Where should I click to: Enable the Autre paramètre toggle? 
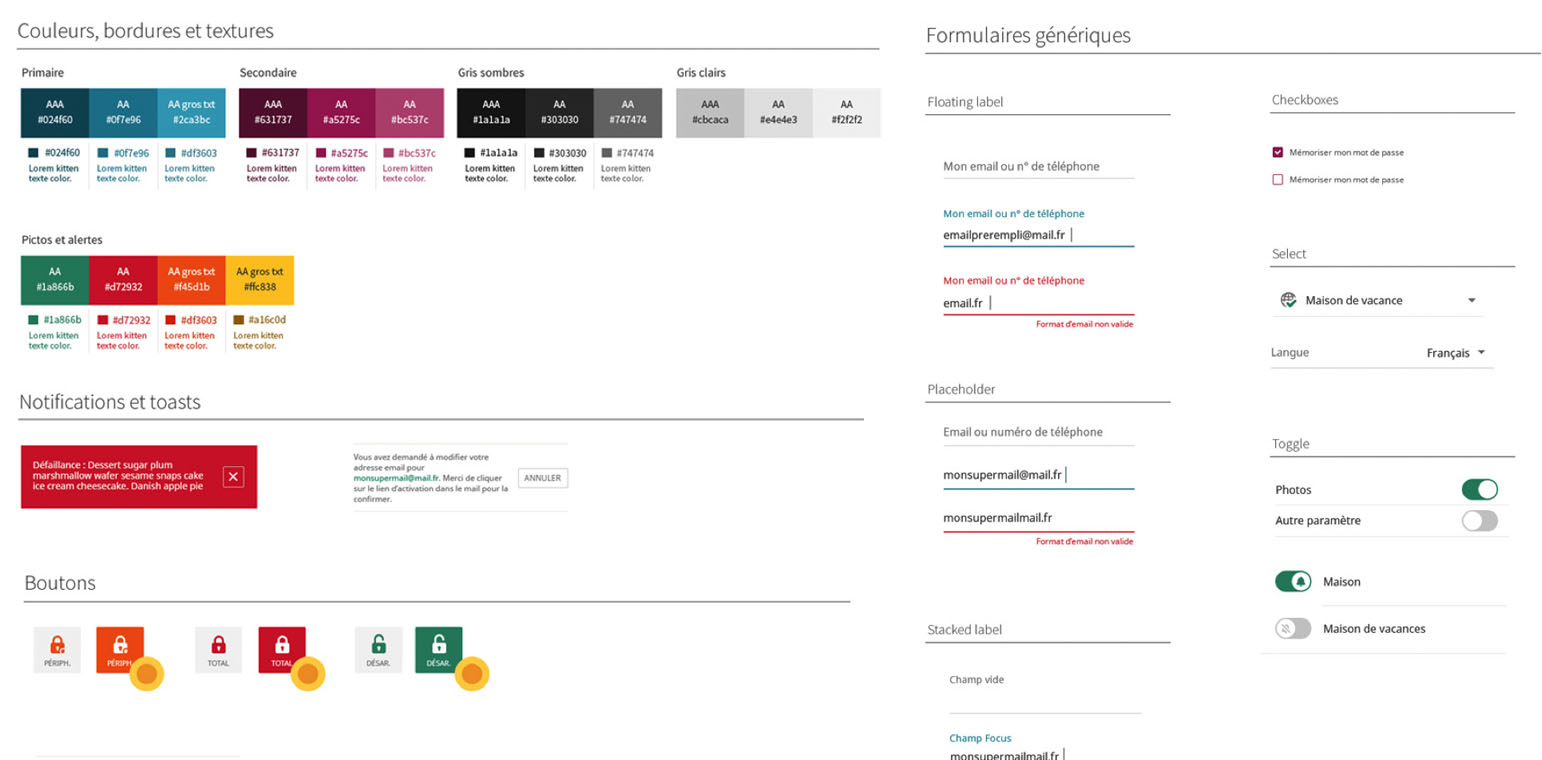pyautogui.click(x=1479, y=520)
